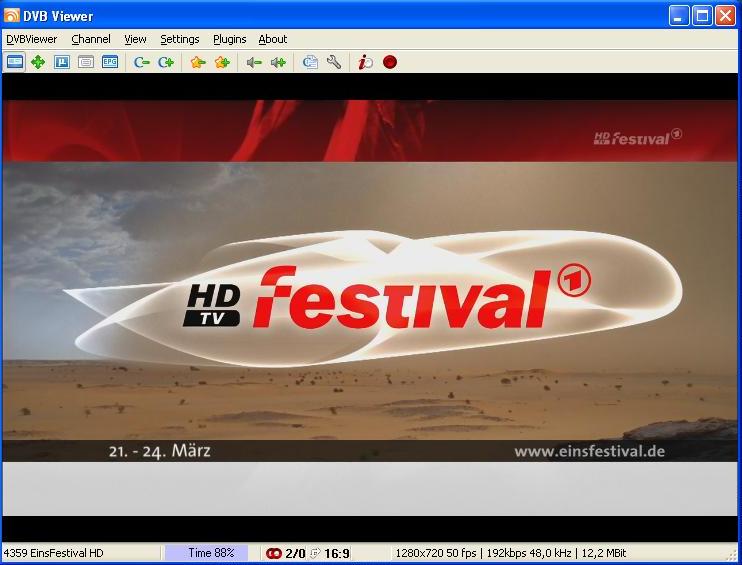The height and width of the screenshot is (565, 742).
Task: Click the '12,2 MBit' status text
Action: click(x=604, y=553)
